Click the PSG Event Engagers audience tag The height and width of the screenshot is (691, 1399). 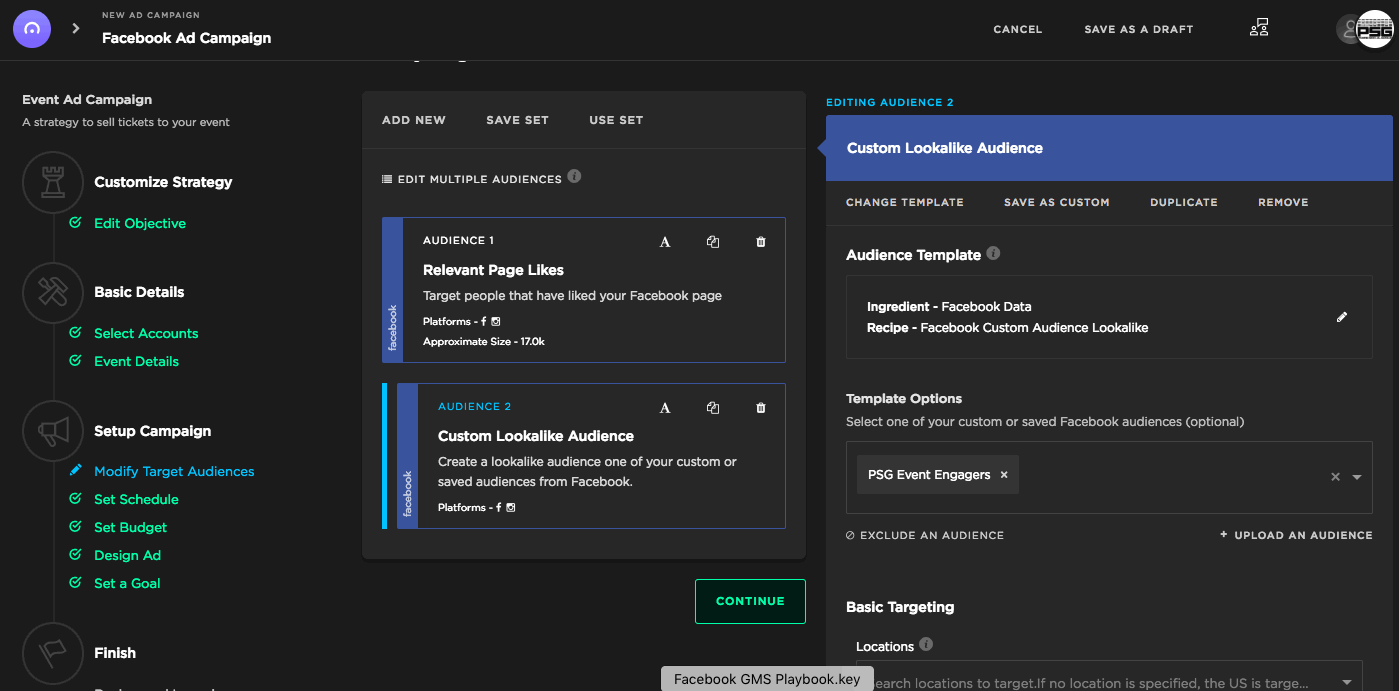pos(937,475)
